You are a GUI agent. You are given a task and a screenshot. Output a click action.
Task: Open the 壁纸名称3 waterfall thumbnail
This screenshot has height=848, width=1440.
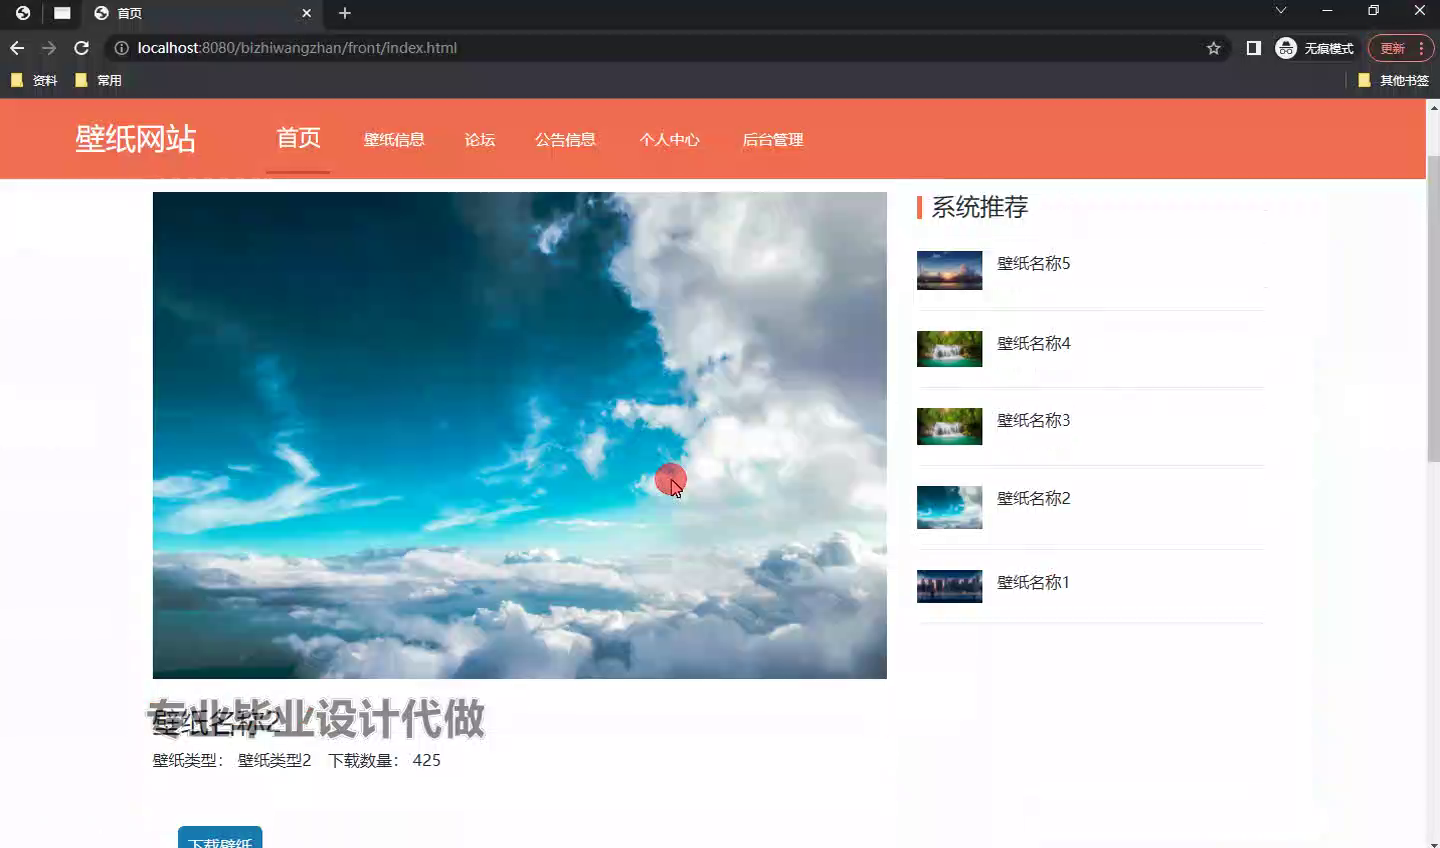pos(950,426)
